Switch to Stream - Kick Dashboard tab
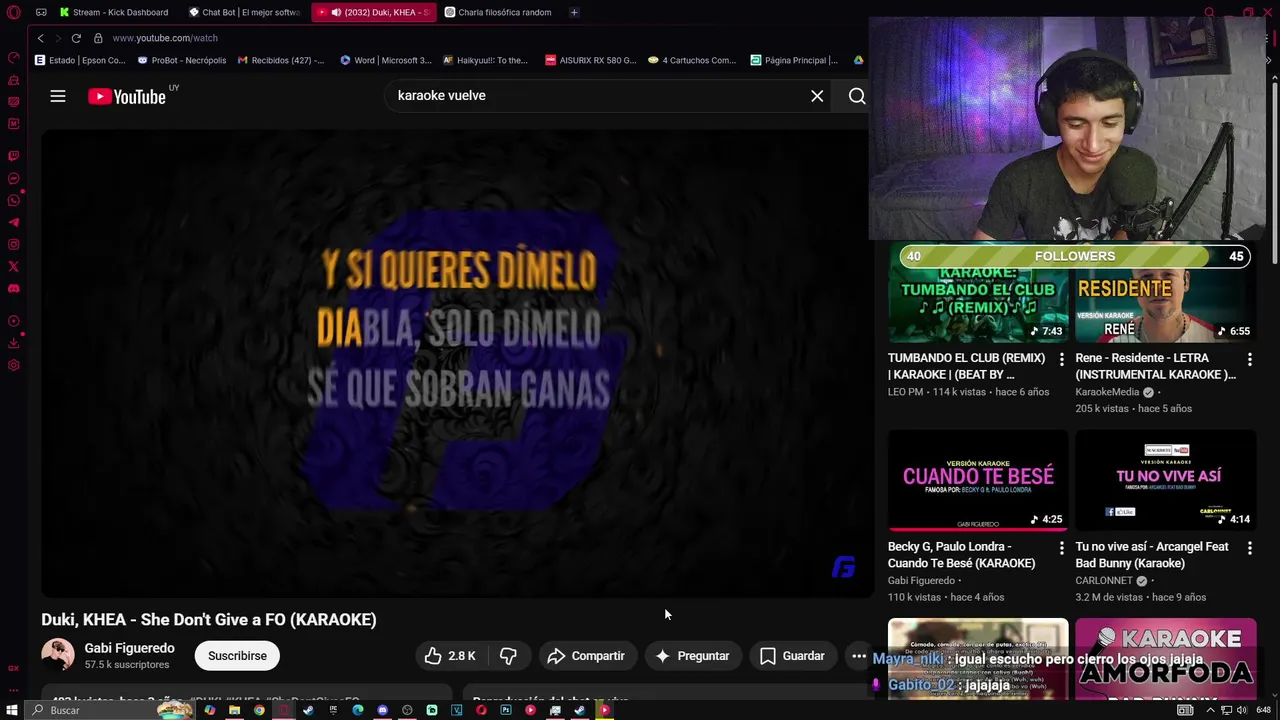 pyautogui.click(x=114, y=12)
